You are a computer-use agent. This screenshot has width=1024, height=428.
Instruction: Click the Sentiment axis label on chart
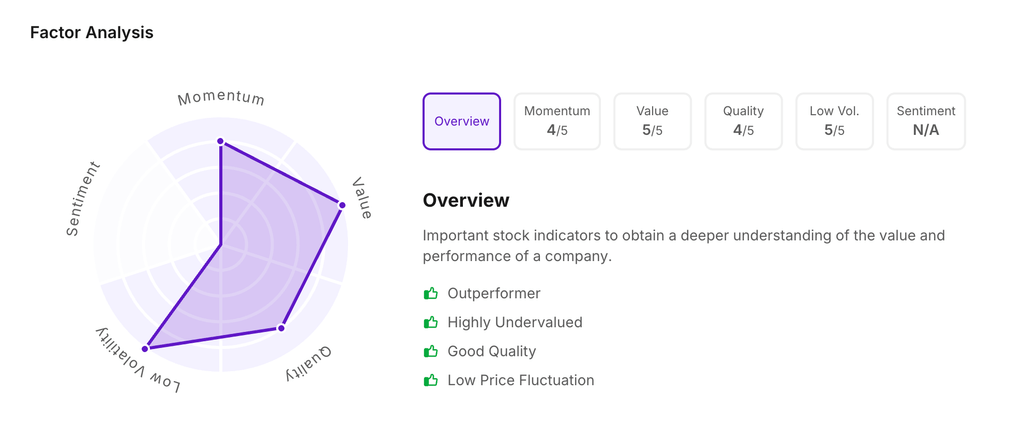tap(83, 199)
